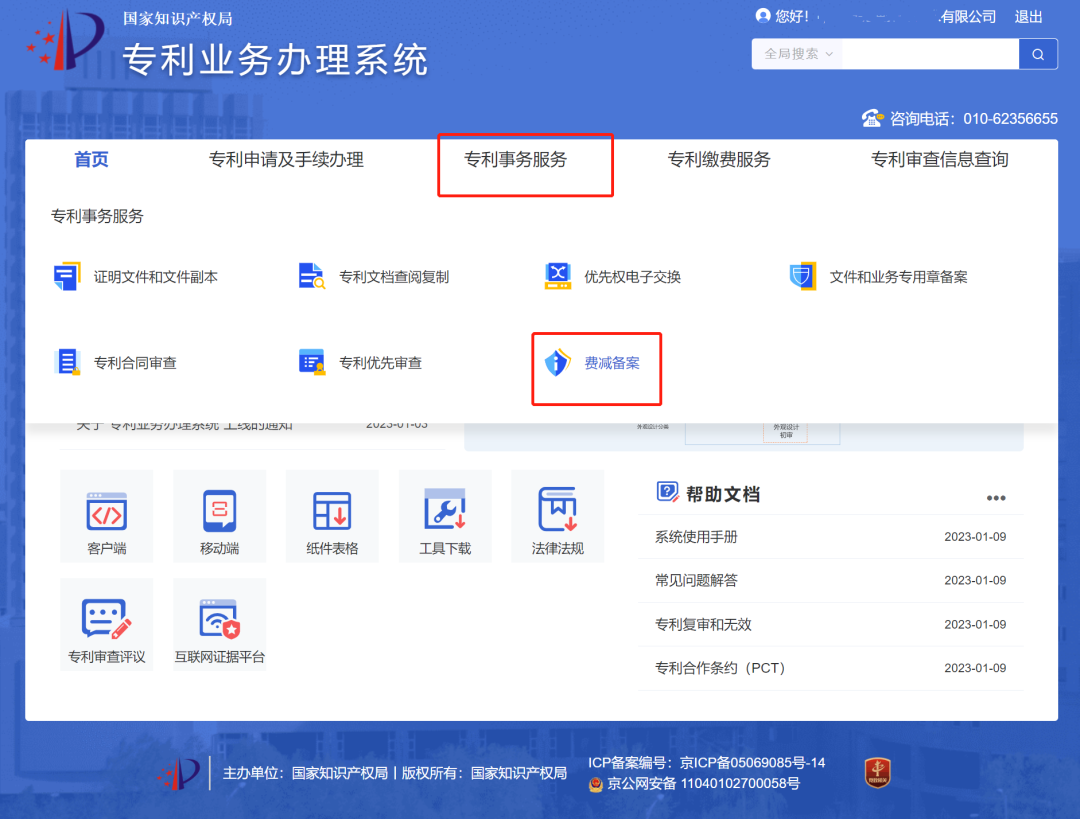Click the 帮助文档 more (…) button
Image resolution: width=1080 pixels, height=819 pixels.
click(x=995, y=498)
